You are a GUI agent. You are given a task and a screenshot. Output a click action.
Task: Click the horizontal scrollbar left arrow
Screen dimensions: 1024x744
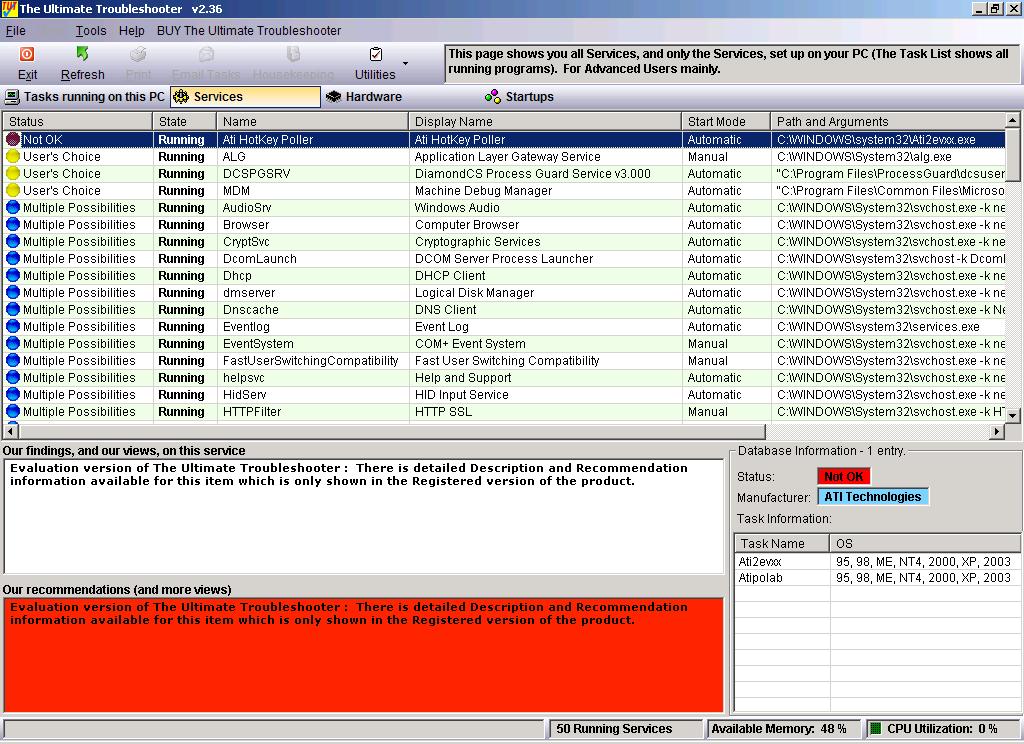[x=10, y=431]
